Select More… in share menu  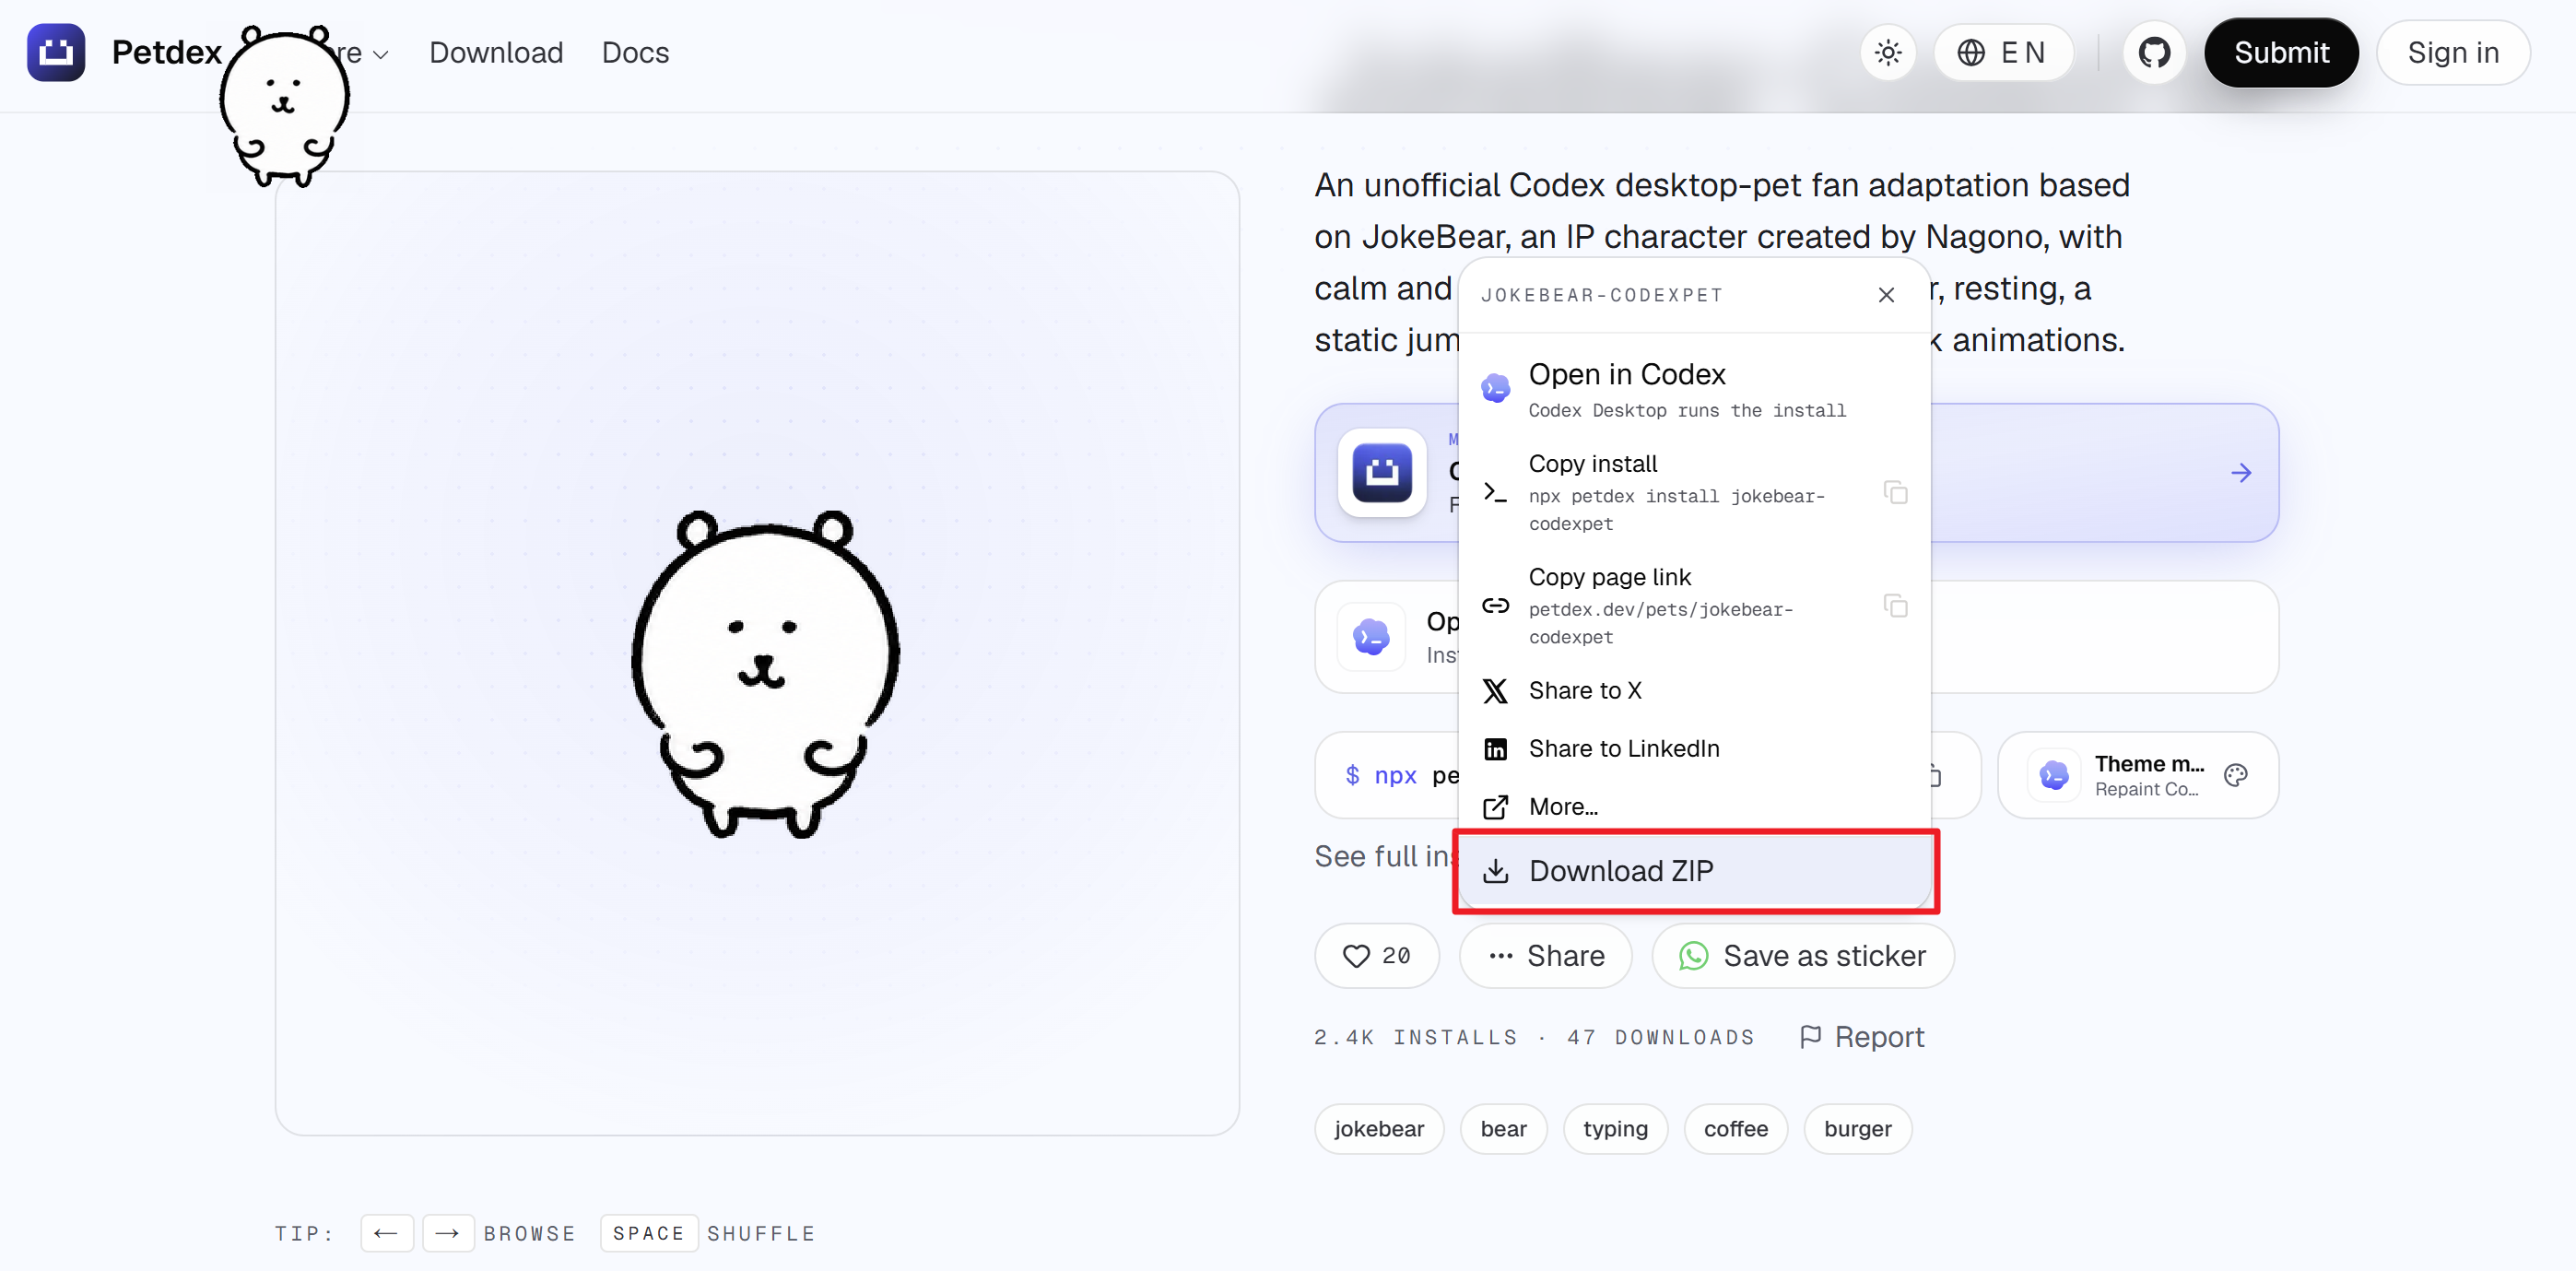click(x=1694, y=806)
